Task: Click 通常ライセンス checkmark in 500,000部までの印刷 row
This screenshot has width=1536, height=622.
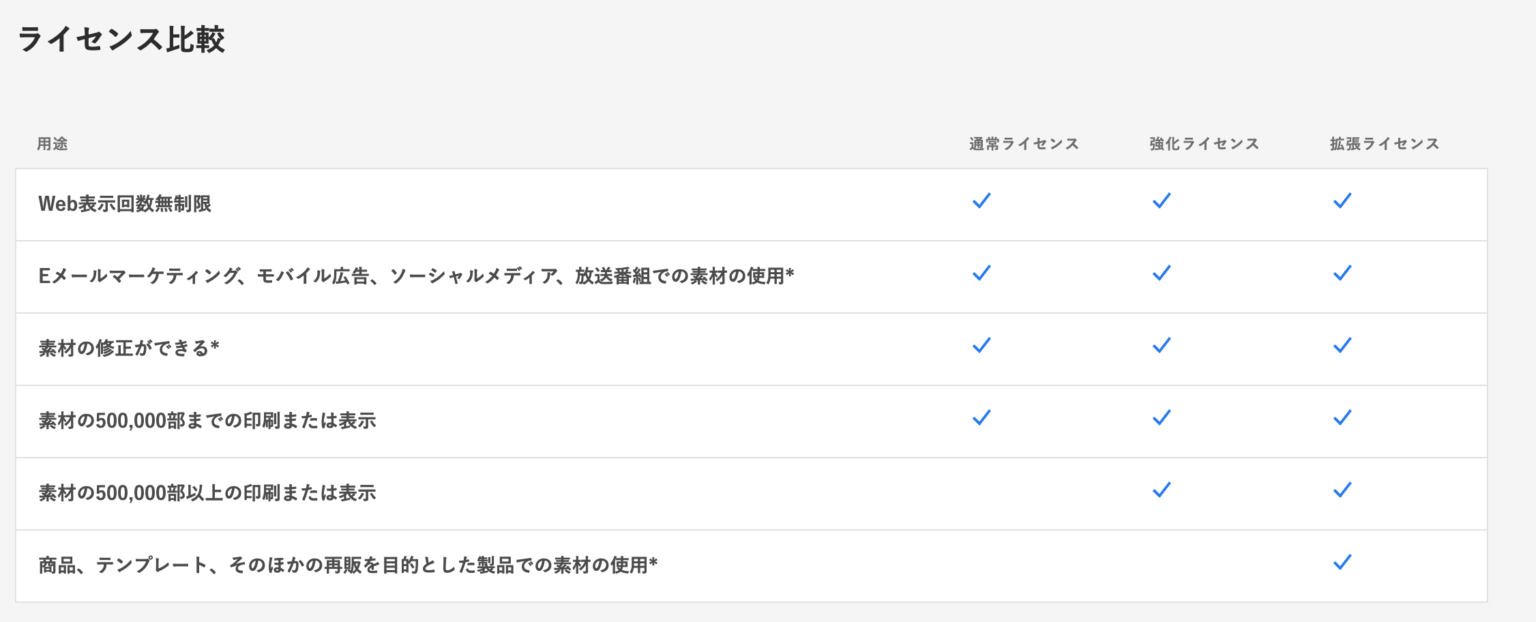Action: [981, 417]
